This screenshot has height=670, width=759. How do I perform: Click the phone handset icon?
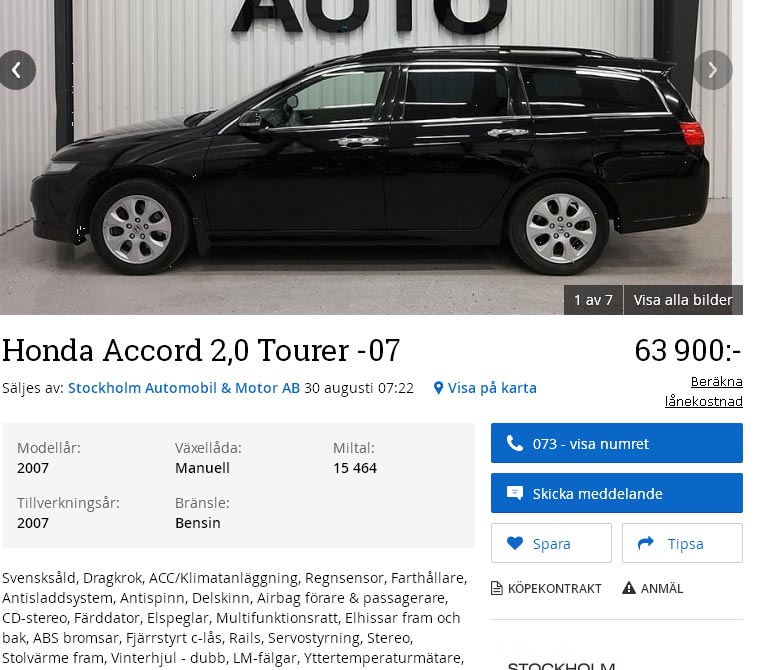coord(515,443)
